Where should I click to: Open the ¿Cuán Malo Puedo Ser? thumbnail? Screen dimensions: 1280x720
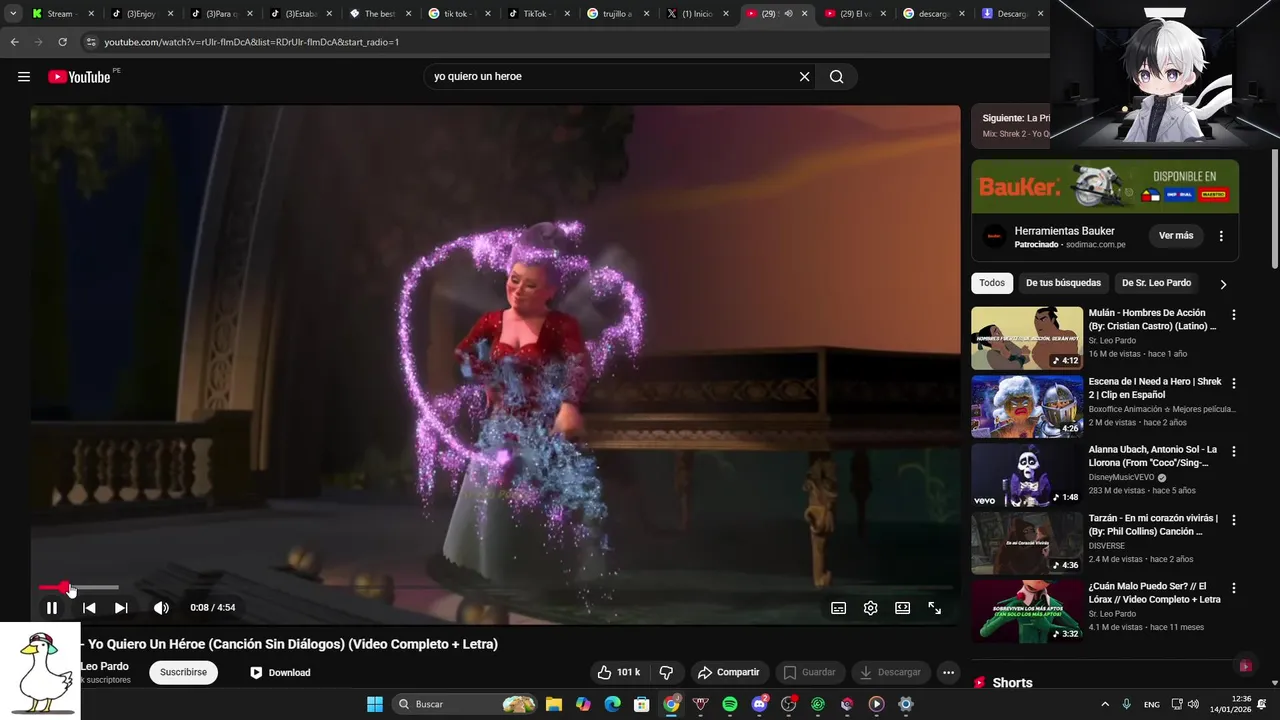(1027, 611)
